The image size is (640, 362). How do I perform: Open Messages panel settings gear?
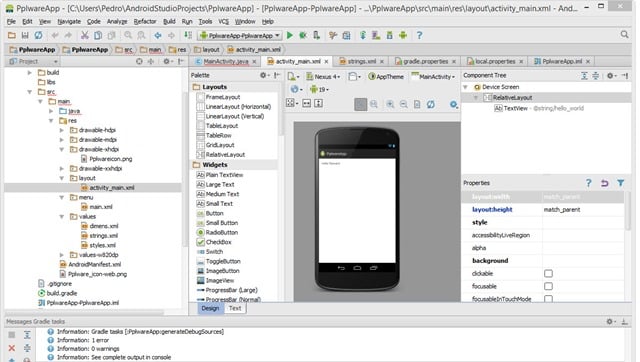[611, 322]
